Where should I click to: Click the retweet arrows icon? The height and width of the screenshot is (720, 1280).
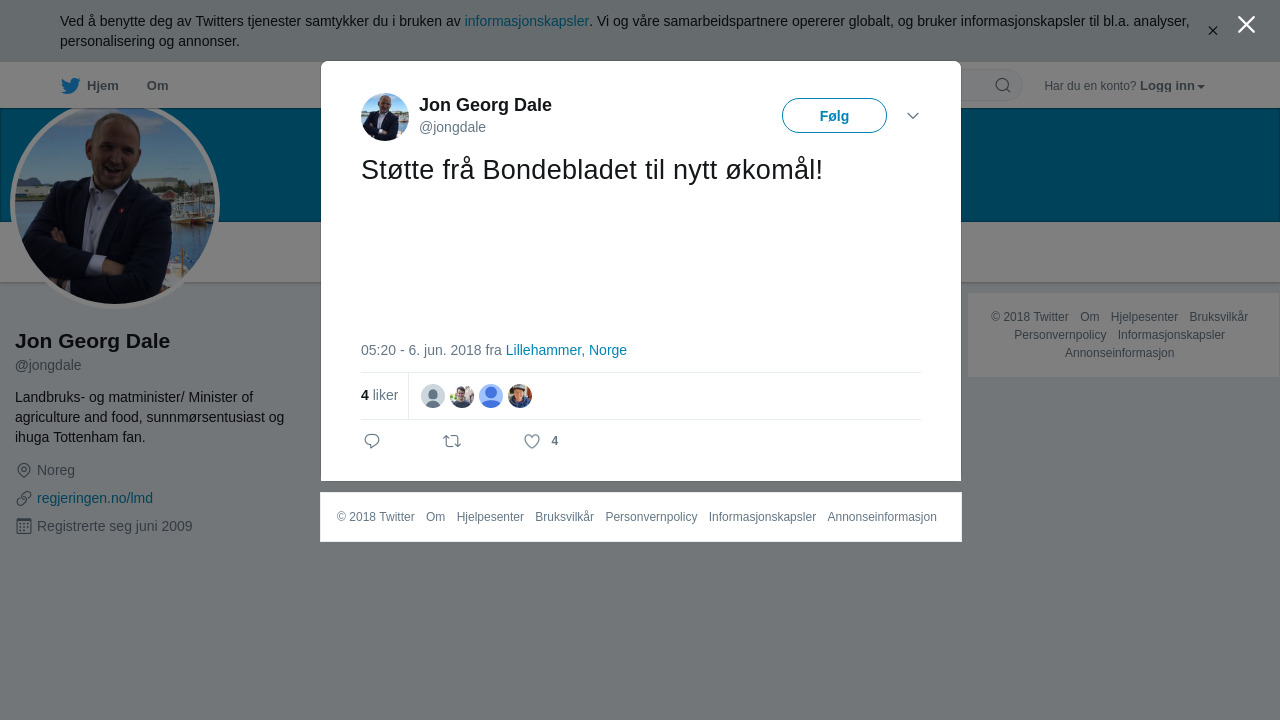tap(452, 441)
